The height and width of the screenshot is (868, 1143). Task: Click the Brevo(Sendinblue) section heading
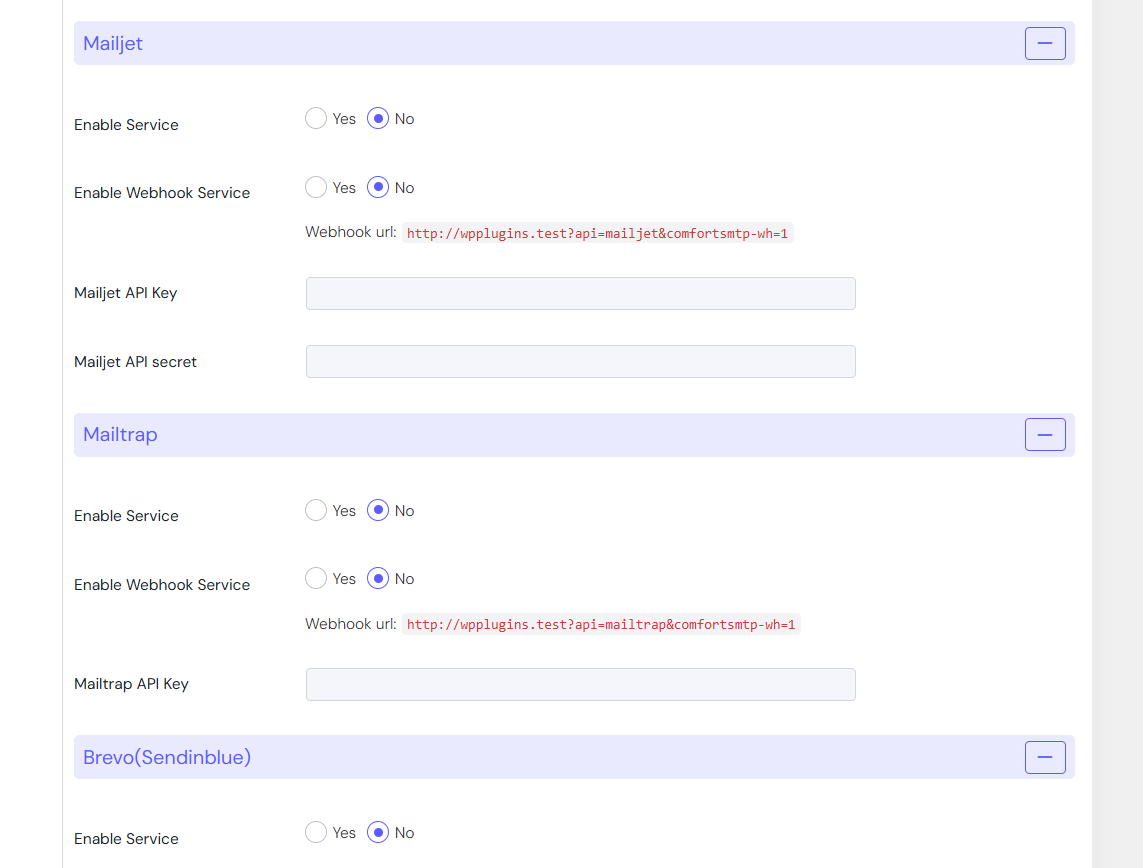click(x=167, y=757)
